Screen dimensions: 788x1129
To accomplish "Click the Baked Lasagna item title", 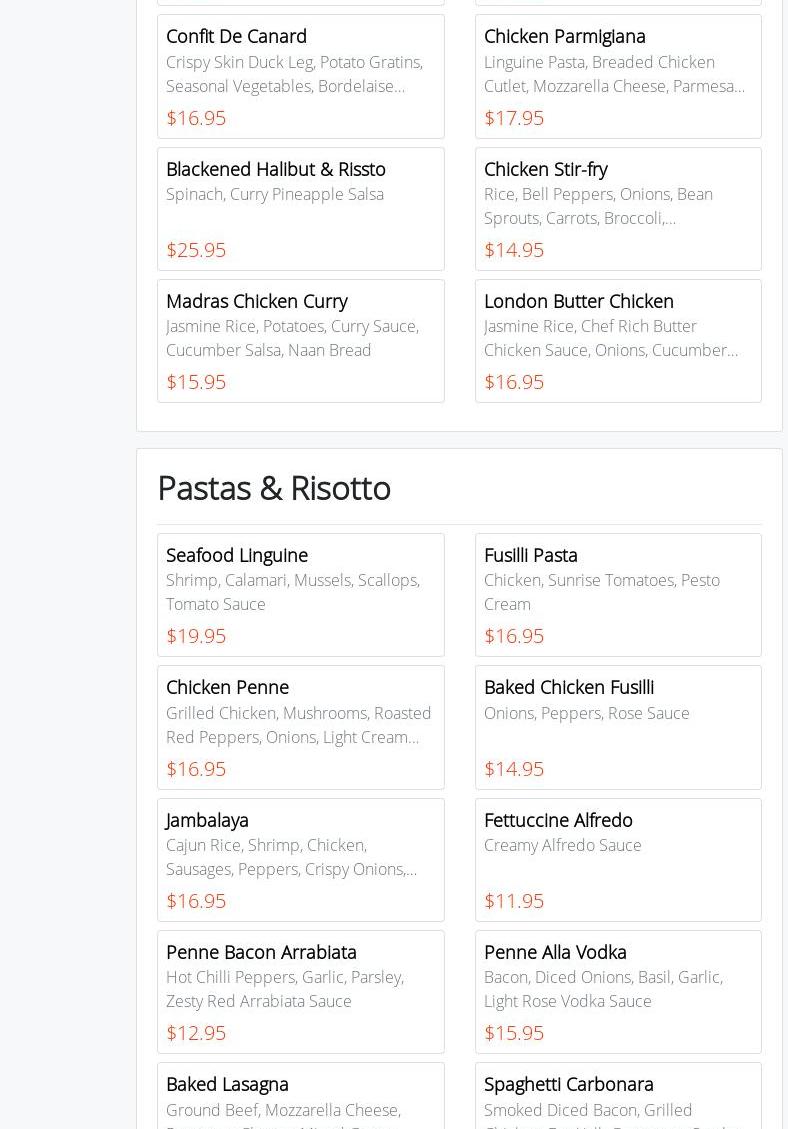I will click(x=227, y=1084).
